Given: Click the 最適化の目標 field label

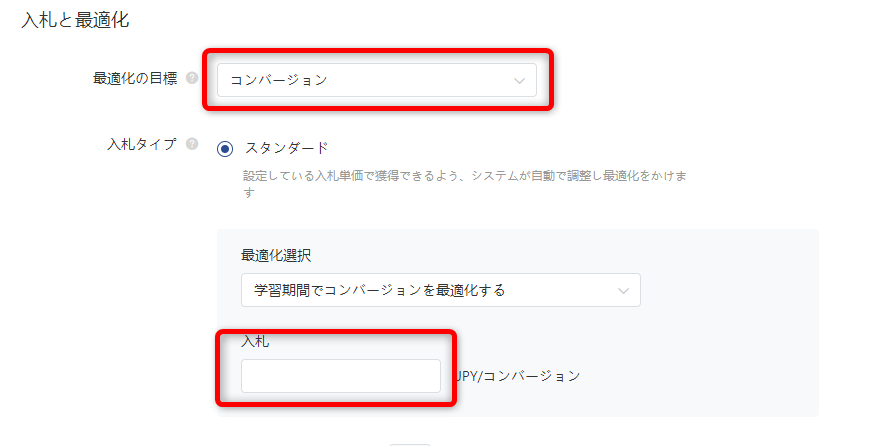Looking at the screenshot, I should (x=134, y=79).
